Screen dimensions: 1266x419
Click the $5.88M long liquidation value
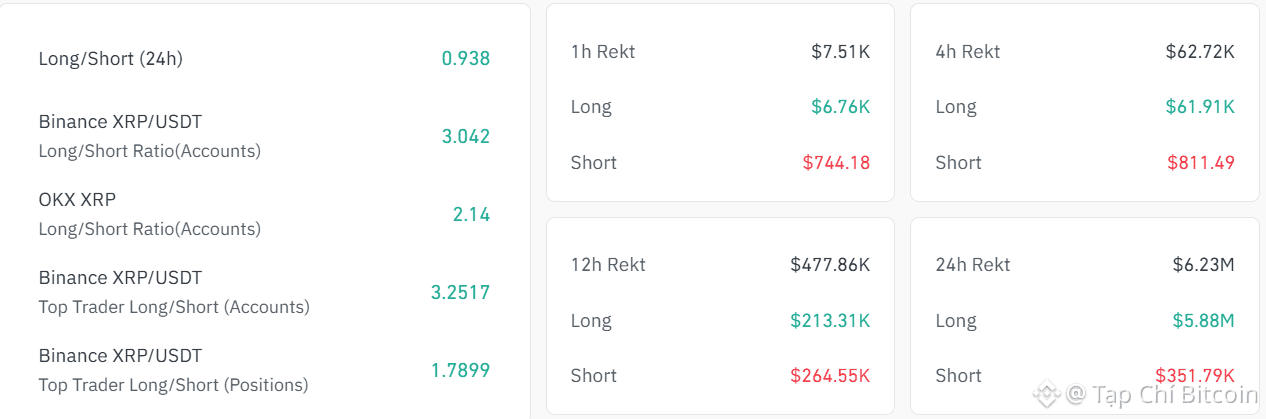1203,321
